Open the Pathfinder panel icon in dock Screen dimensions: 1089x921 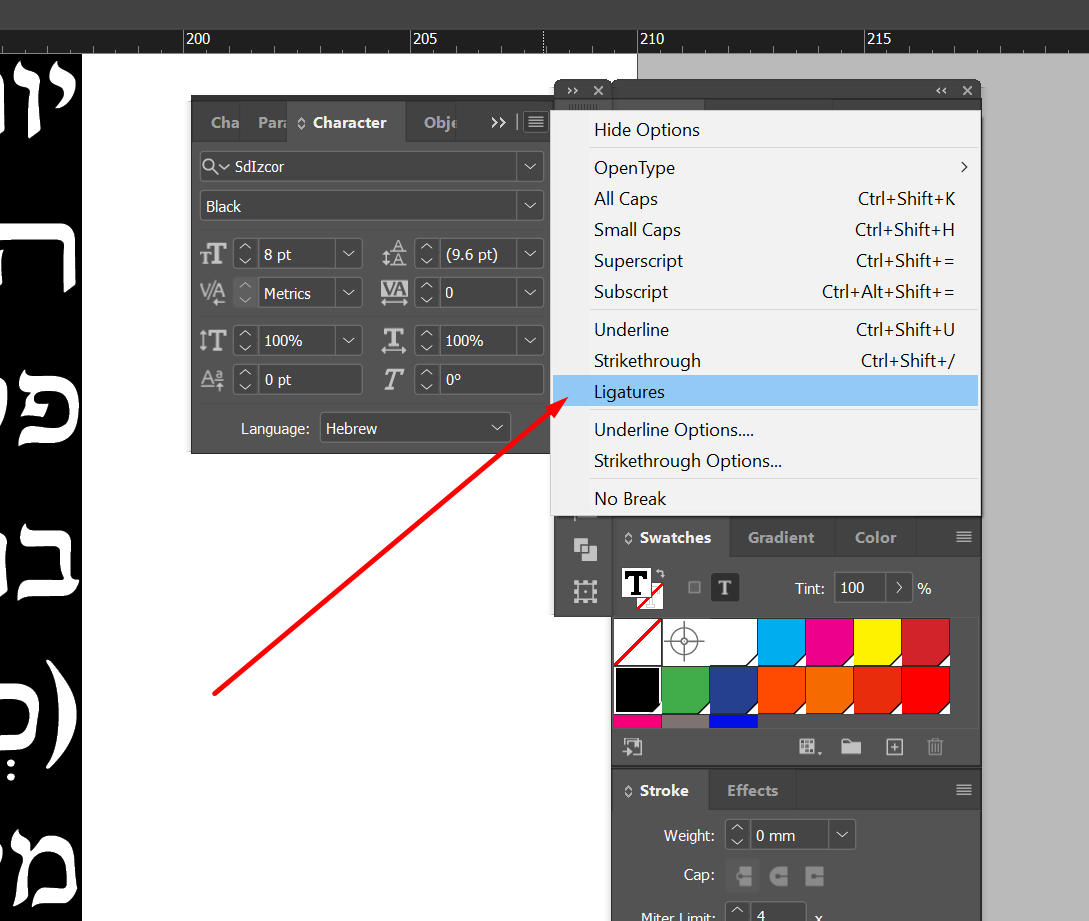coord(585,549)
